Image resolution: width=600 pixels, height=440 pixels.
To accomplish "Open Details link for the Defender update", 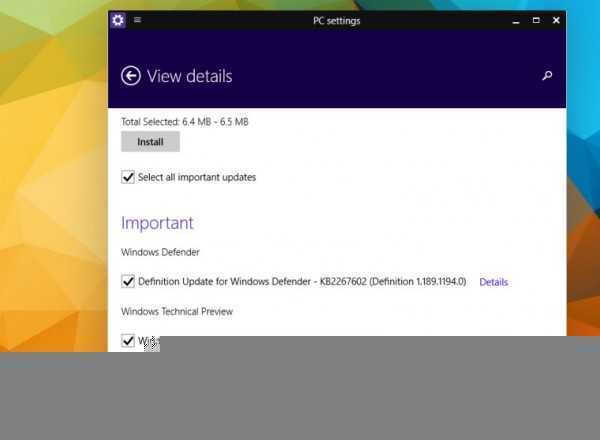I will pos(494,282).
